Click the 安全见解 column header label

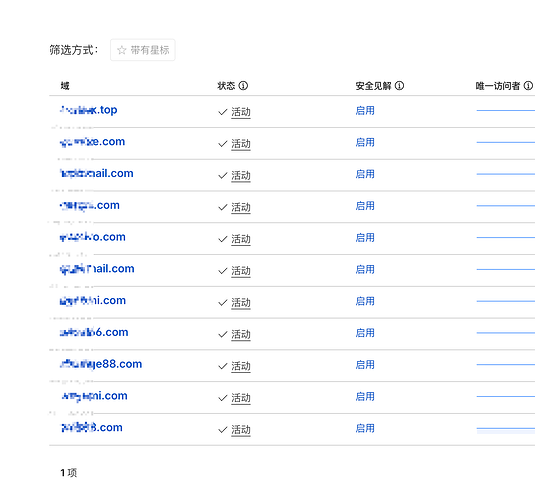(x=373, y=86)
